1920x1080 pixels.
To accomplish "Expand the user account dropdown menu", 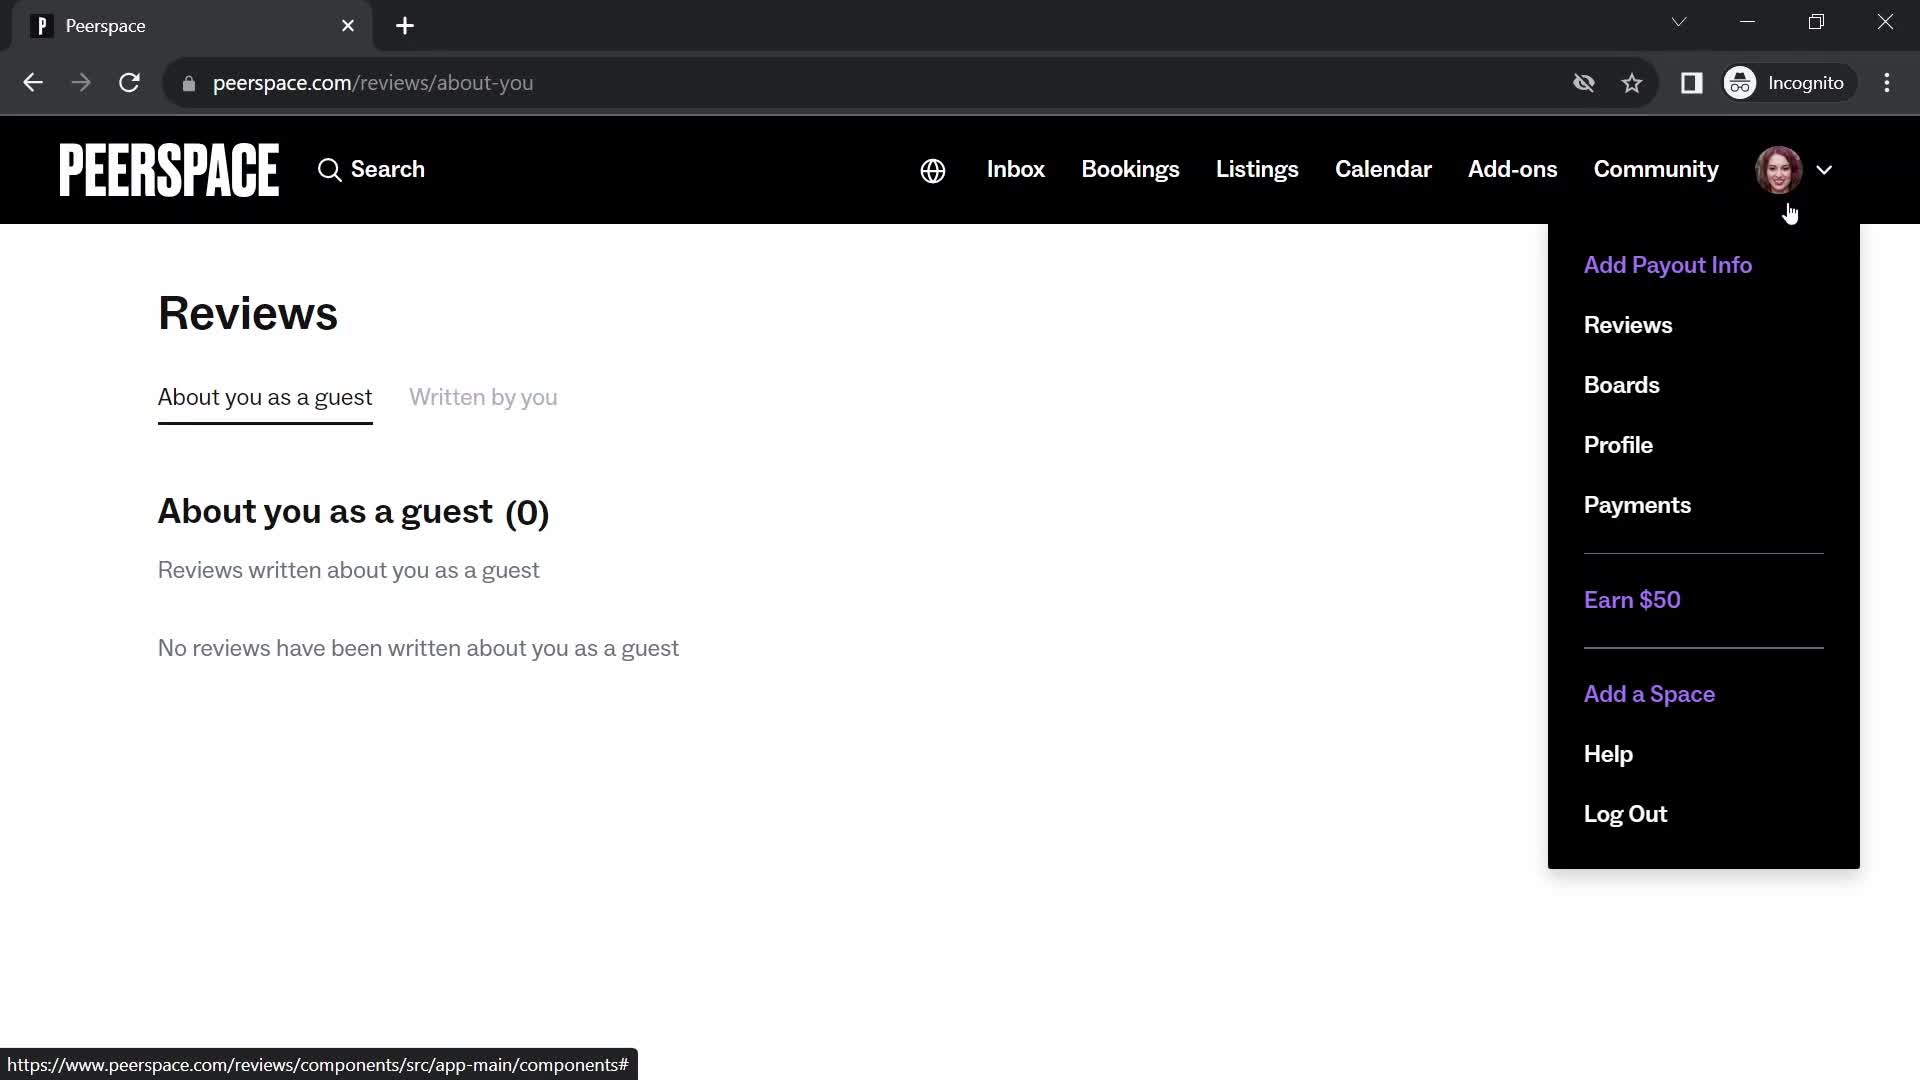I will point(1796,169).
